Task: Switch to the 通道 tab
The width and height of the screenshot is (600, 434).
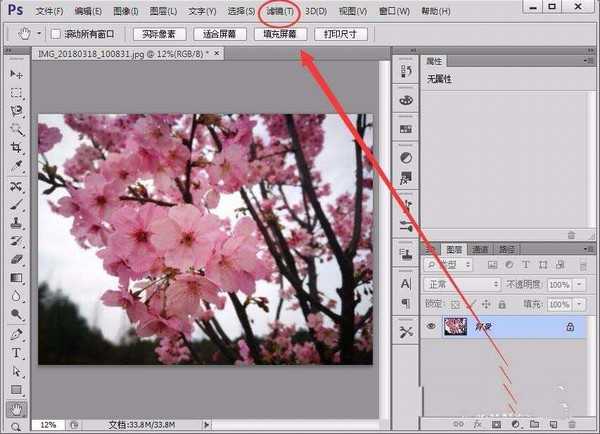Action: coord(480,248)
